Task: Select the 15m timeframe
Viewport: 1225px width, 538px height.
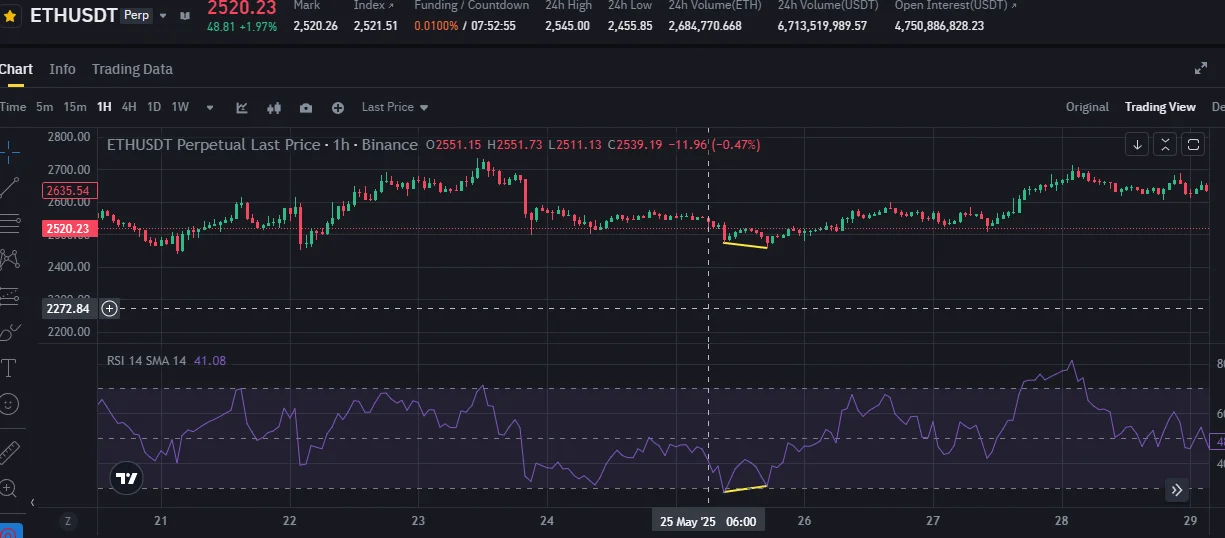Action: coord(75,107)
